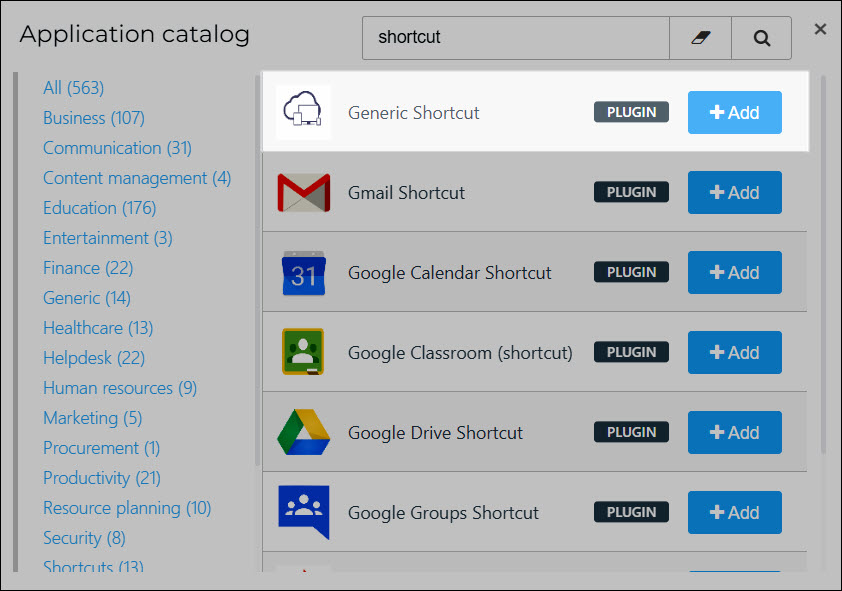Click the Google Classroom chalkboard icon
Screen dimensions: 842x591
point(303,352)
